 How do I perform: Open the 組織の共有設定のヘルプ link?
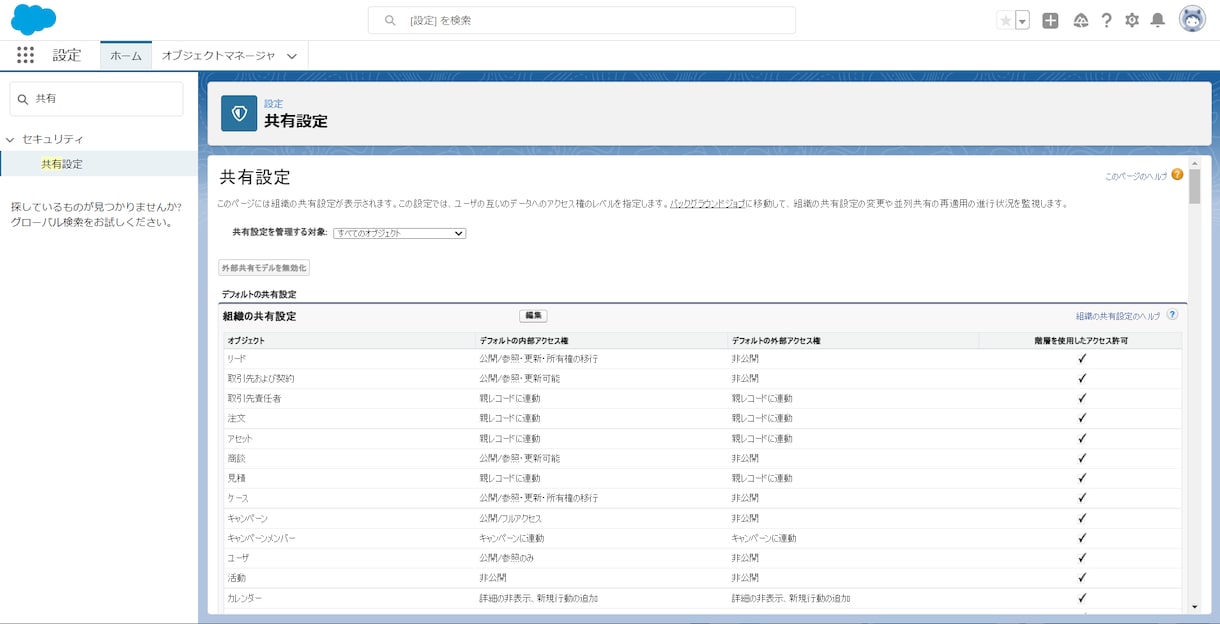coord(1118,316)
